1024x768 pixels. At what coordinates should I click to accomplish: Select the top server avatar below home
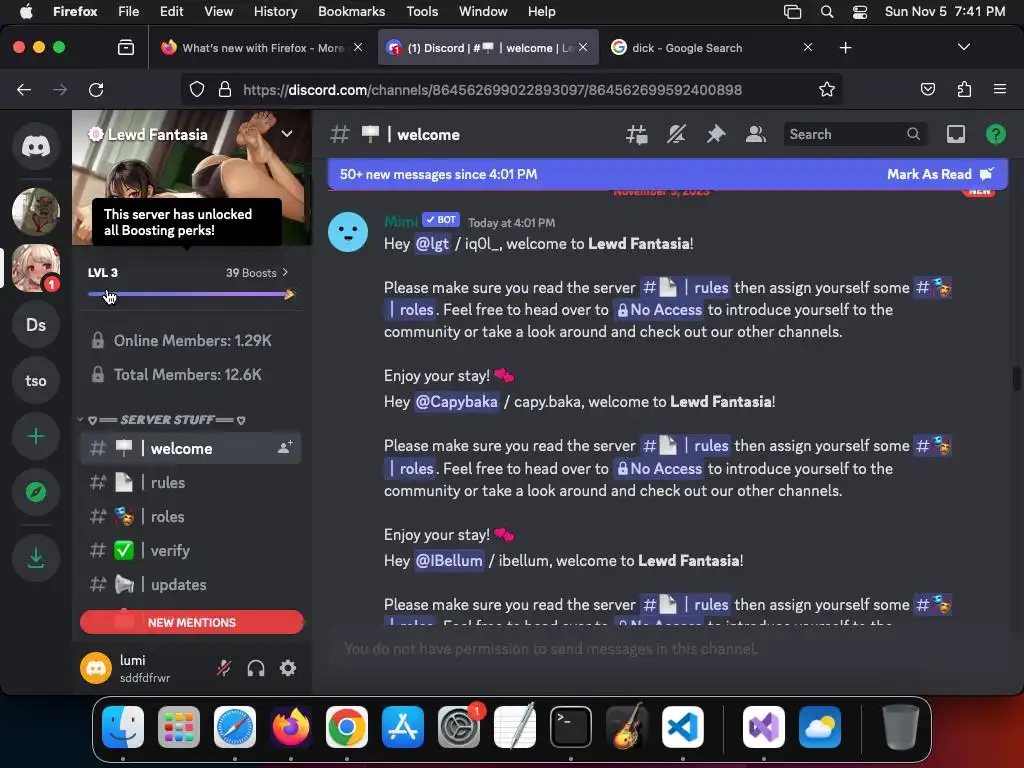coord(36,212)
